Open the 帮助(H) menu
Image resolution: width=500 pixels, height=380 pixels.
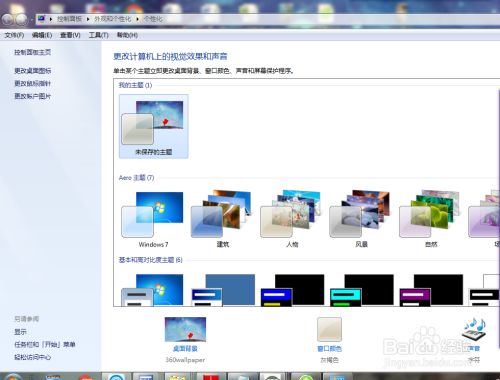127,35
